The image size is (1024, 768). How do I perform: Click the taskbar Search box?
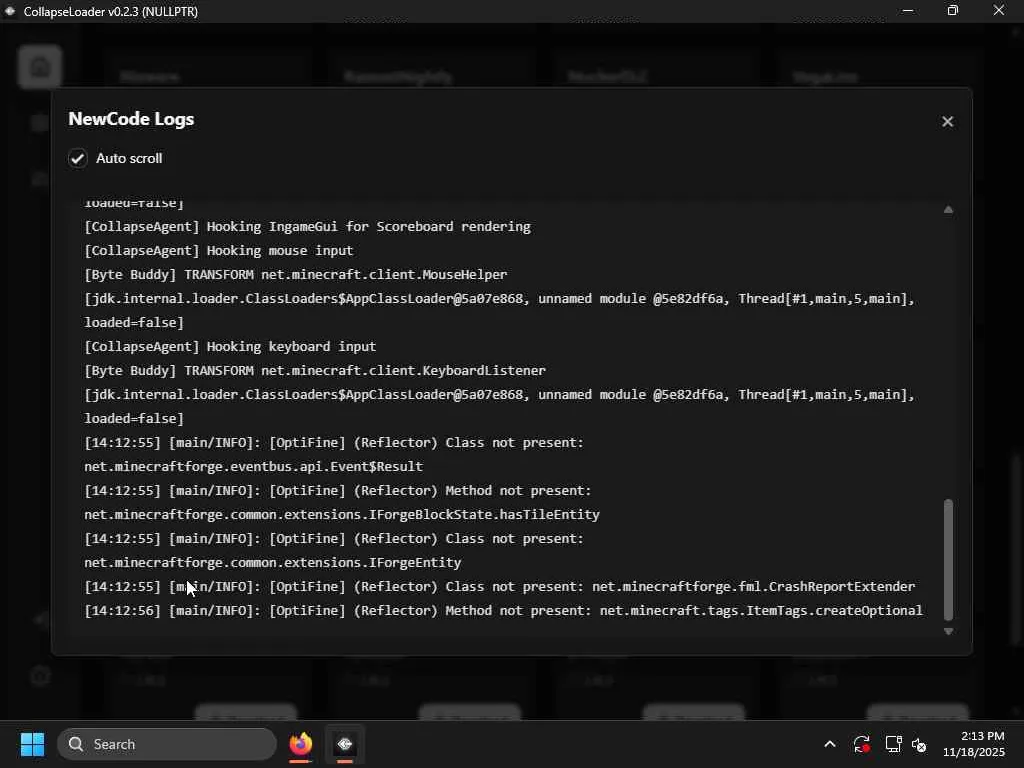(167, 744)
